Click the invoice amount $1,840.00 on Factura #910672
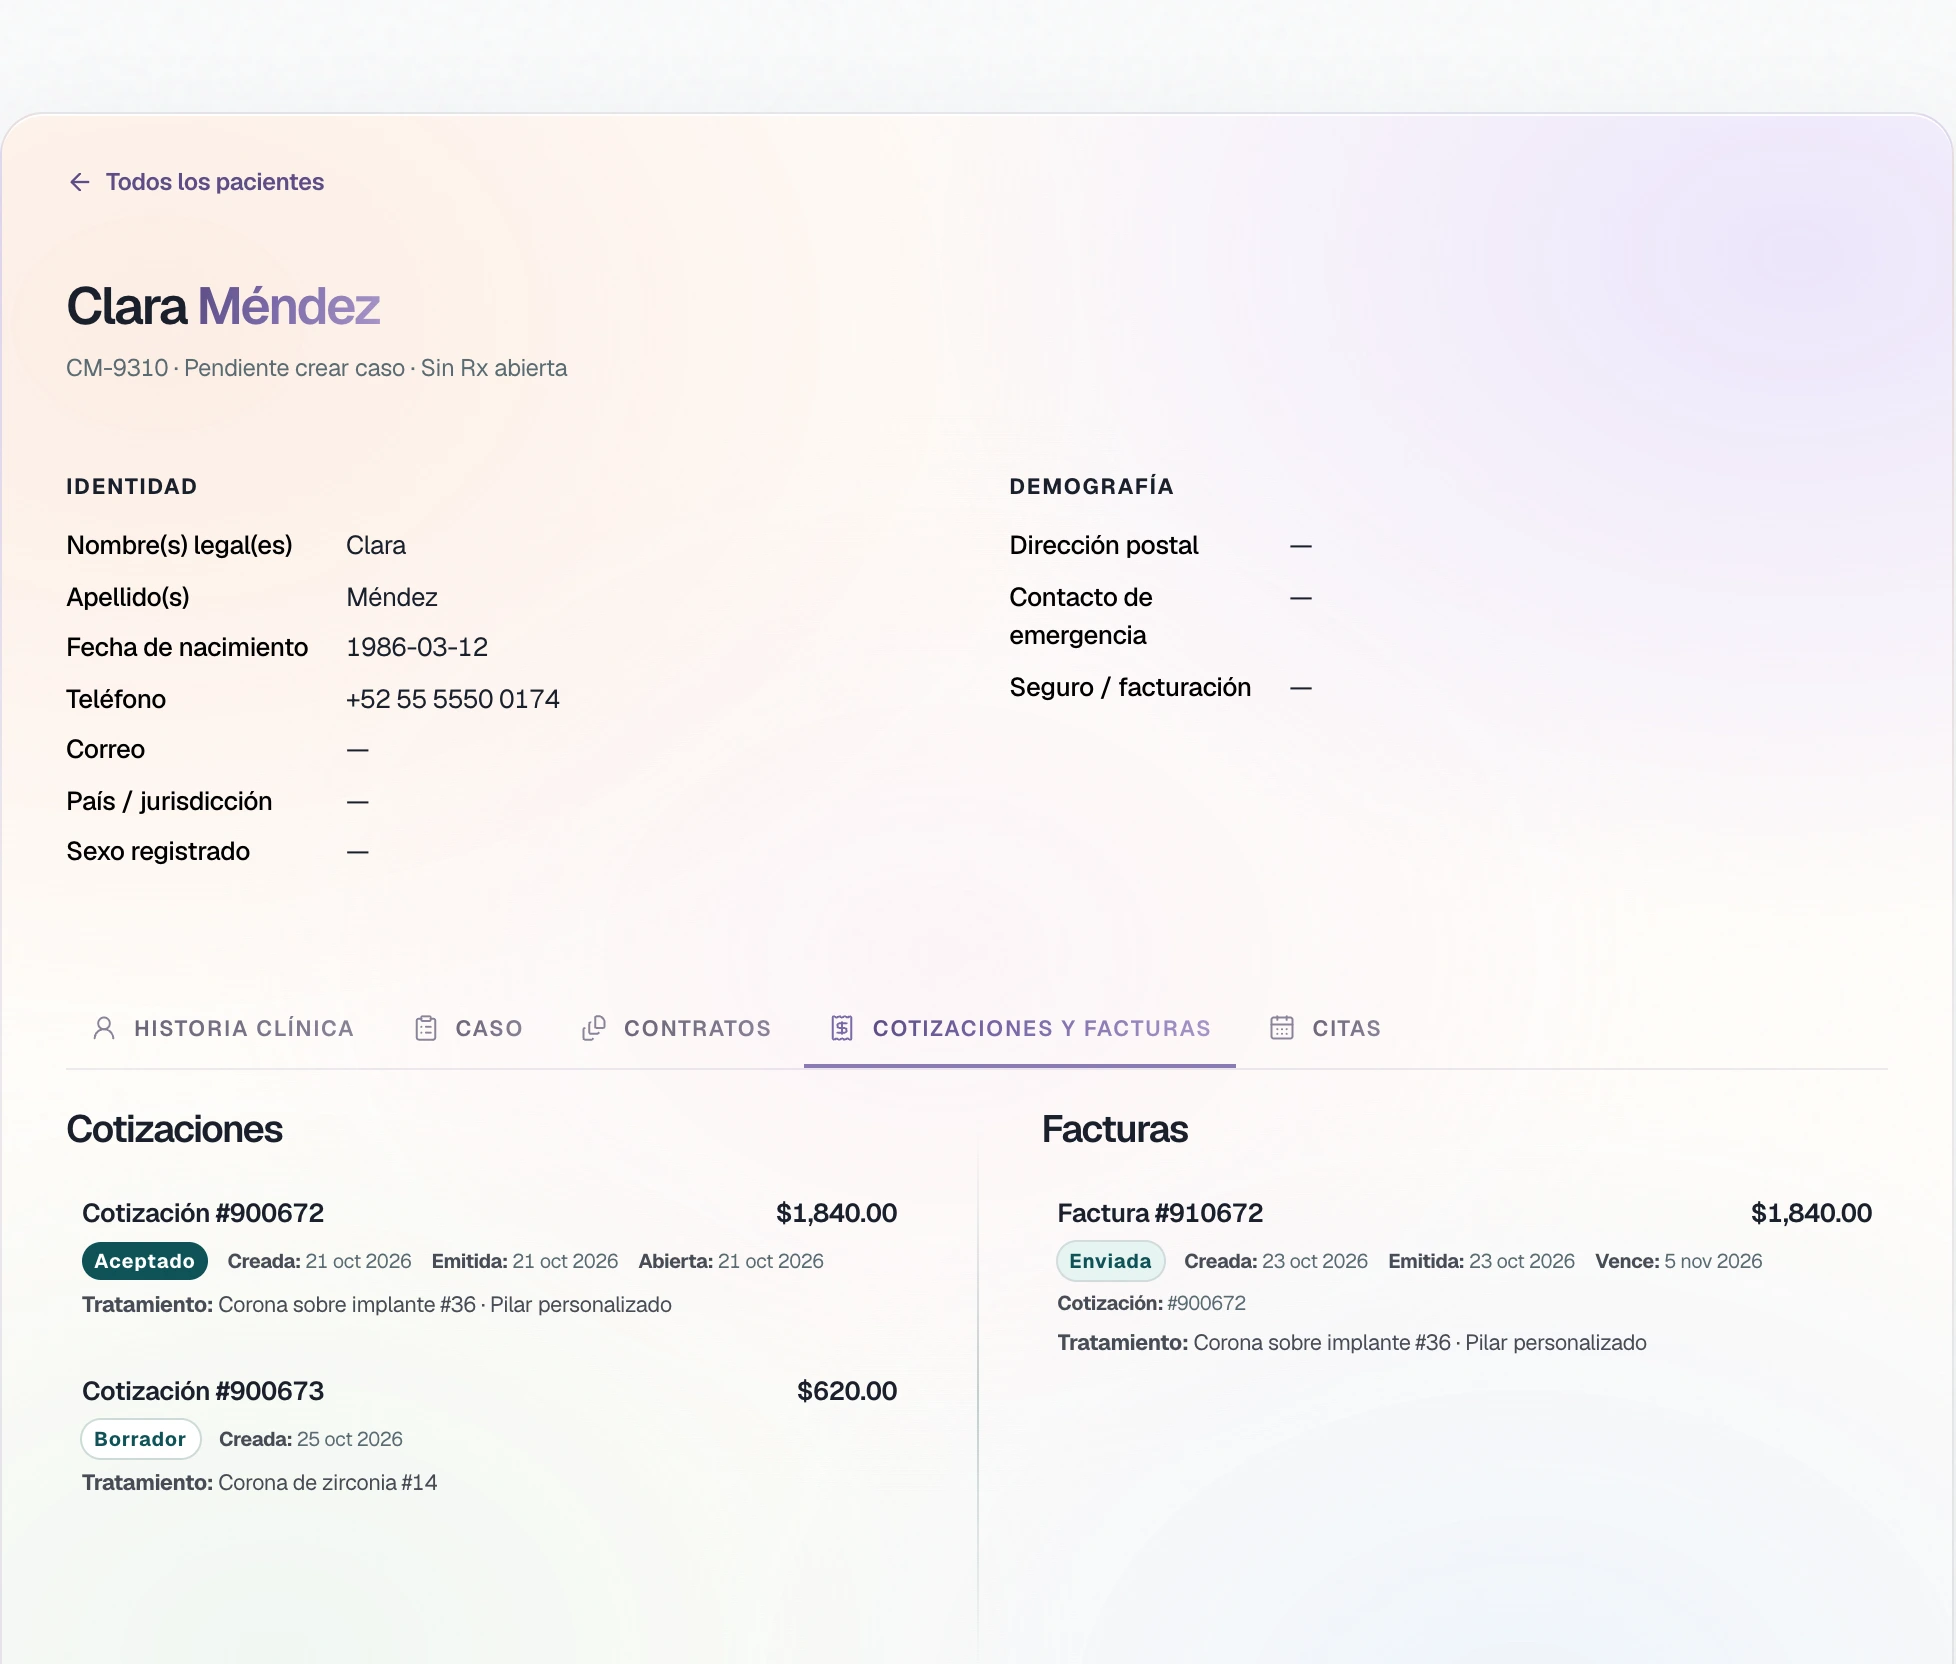The width and height of the screenshot is (1956, 1664). tap(1811, 1213)
